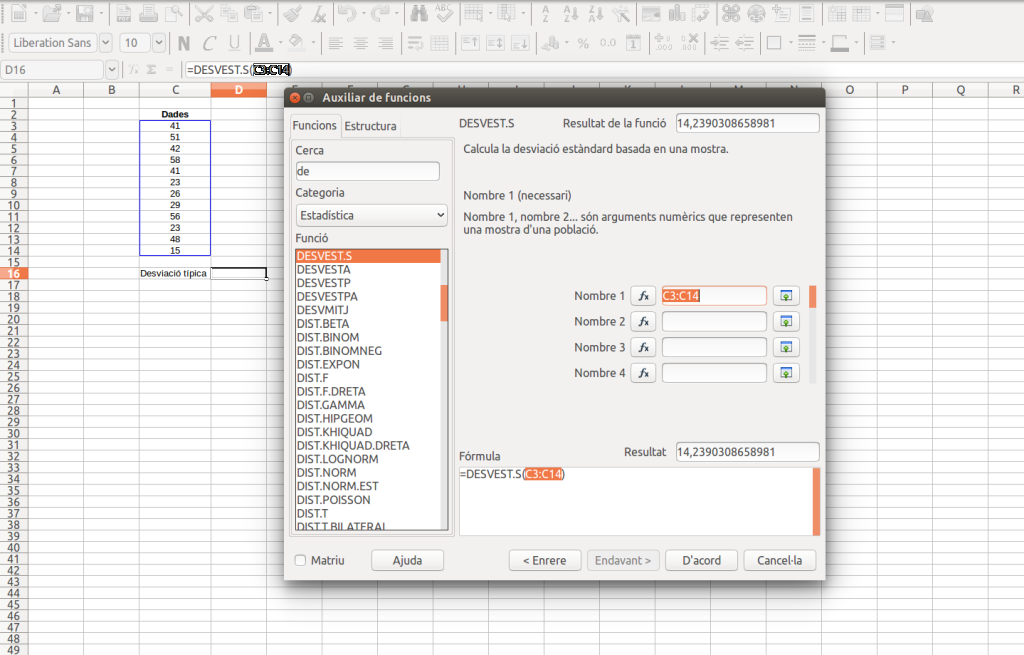This screenshot has height=655, width=1024.
Task: Click the Insert Chart toolbar icon
Action: (x=677, y=14)
